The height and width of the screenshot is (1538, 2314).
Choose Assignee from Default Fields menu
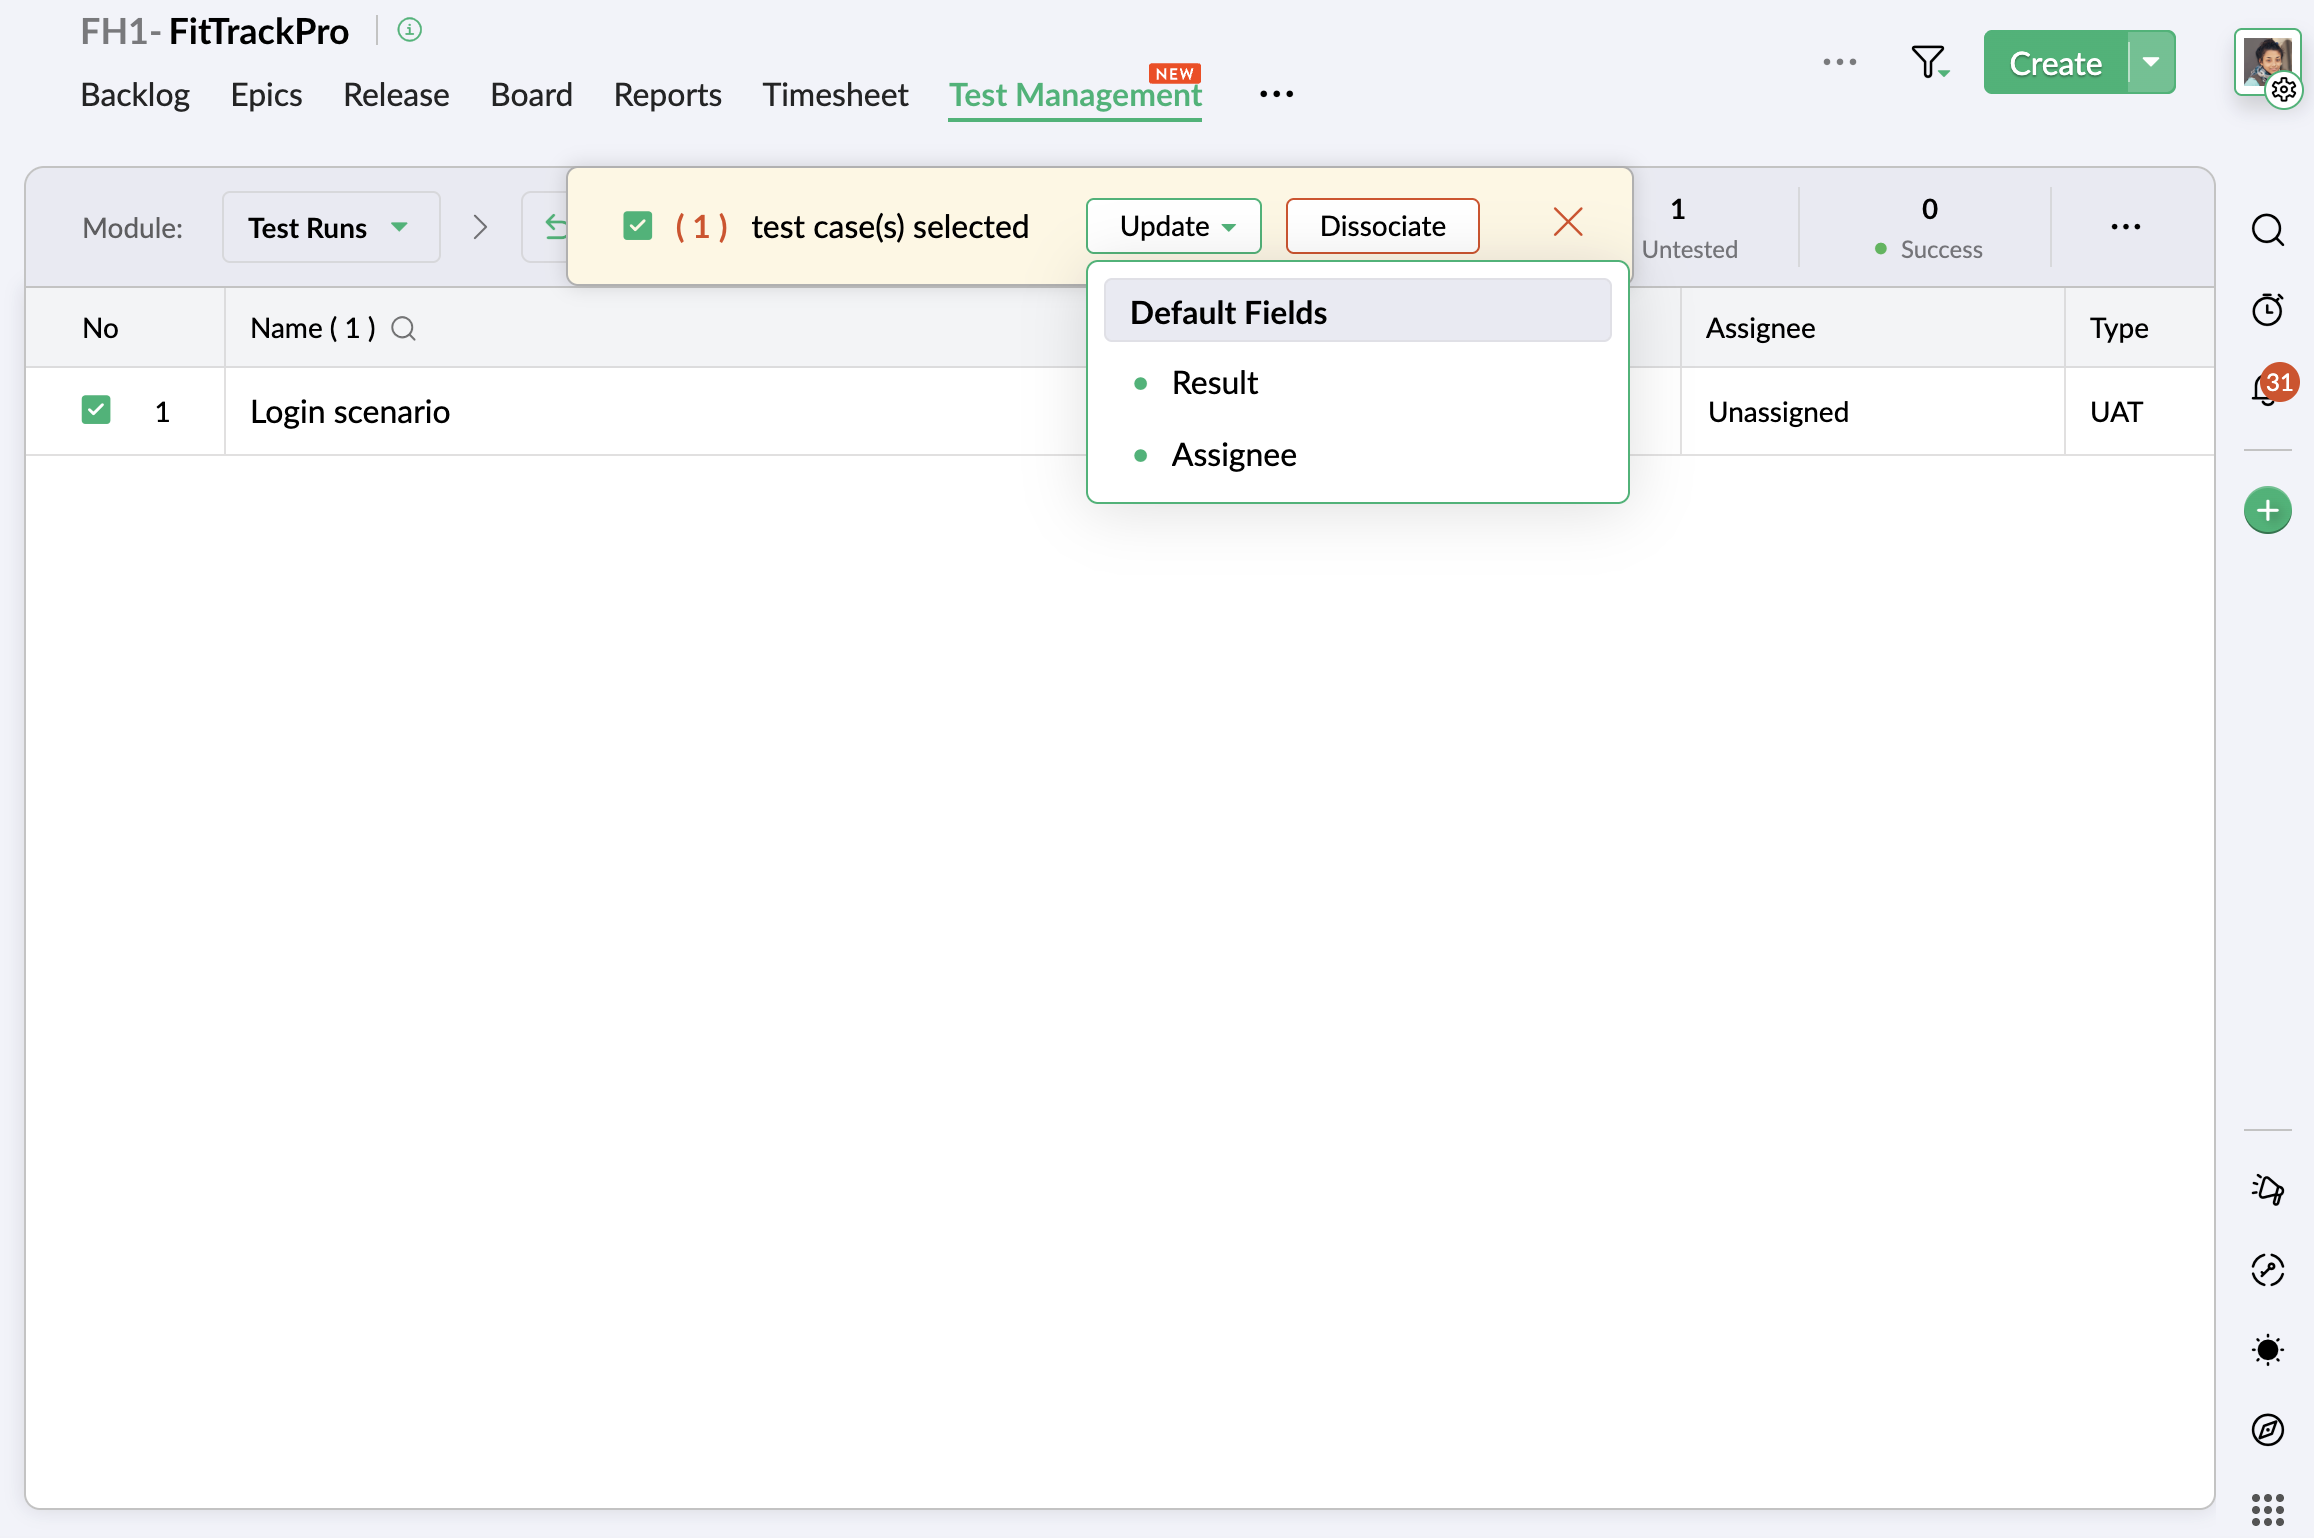pos(1233,455)
